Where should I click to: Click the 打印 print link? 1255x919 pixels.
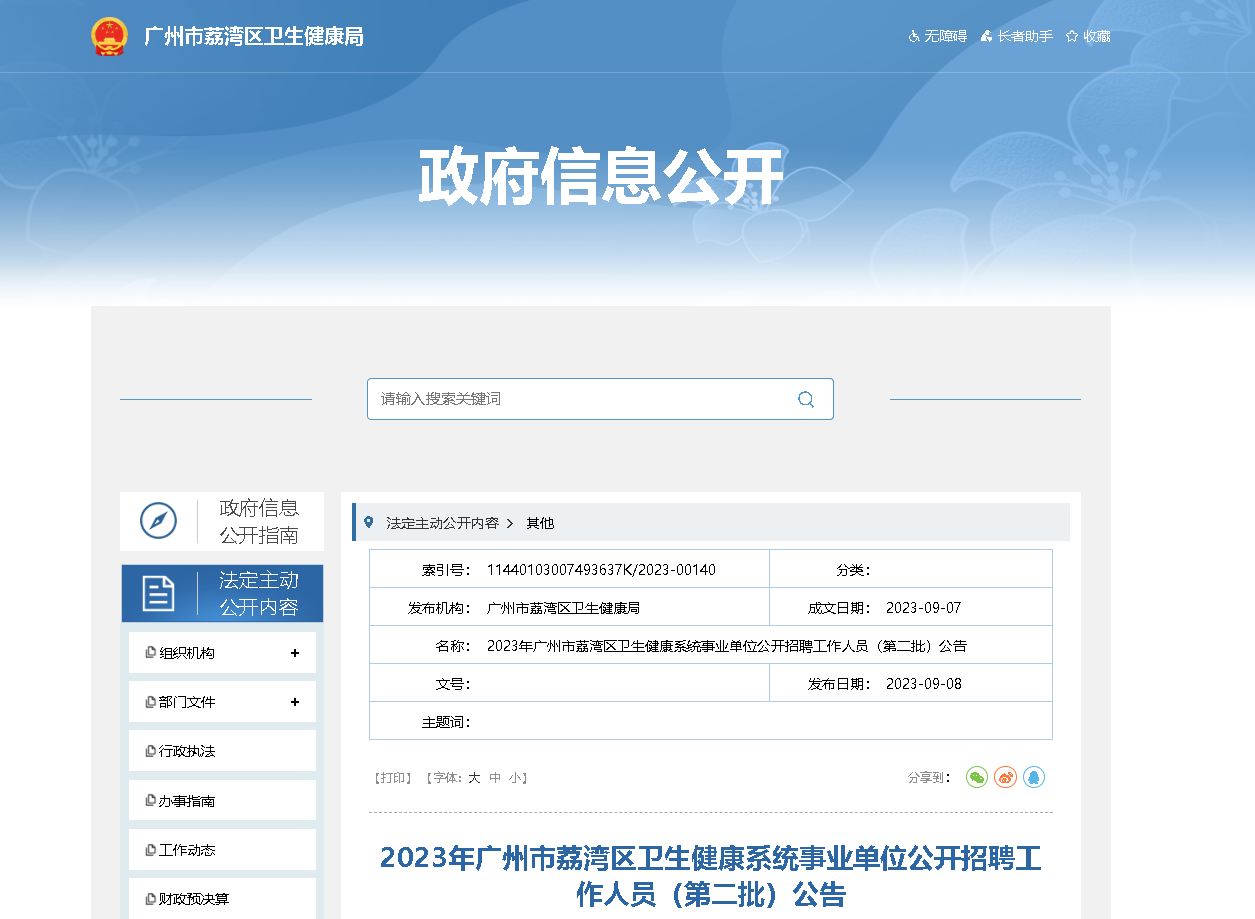[392, 778]
